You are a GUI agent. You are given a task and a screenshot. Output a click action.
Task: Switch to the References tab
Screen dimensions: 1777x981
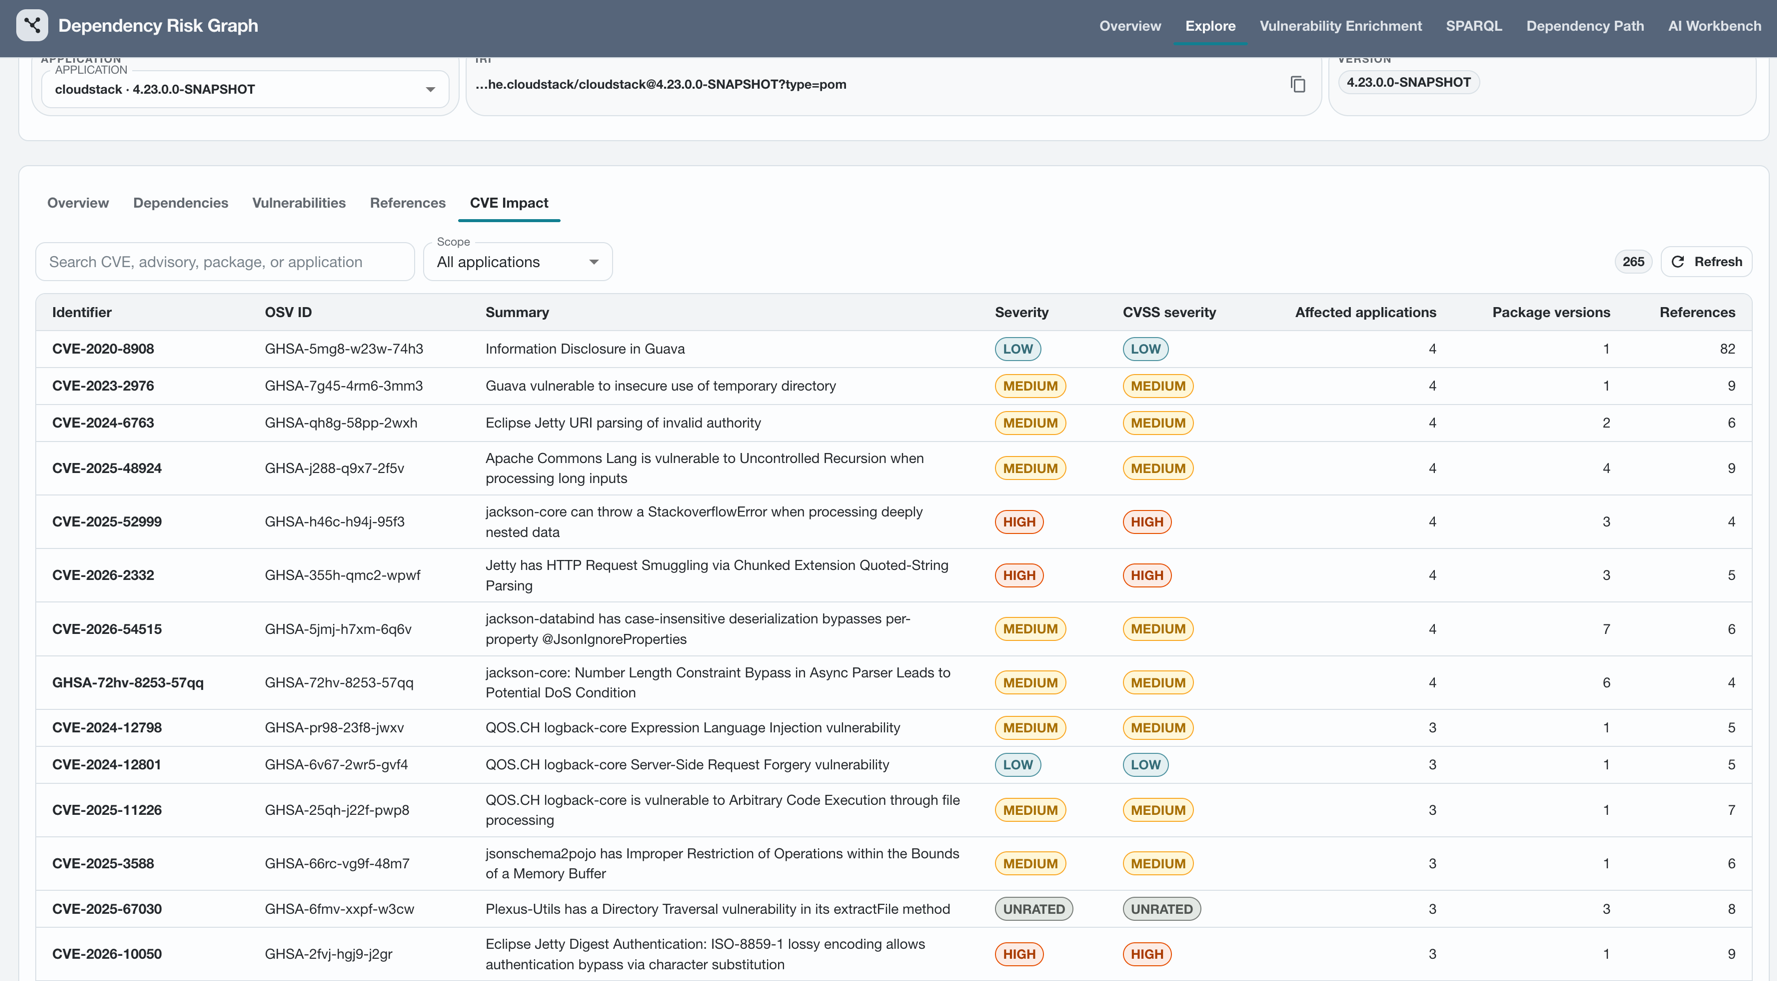(408, 203)
